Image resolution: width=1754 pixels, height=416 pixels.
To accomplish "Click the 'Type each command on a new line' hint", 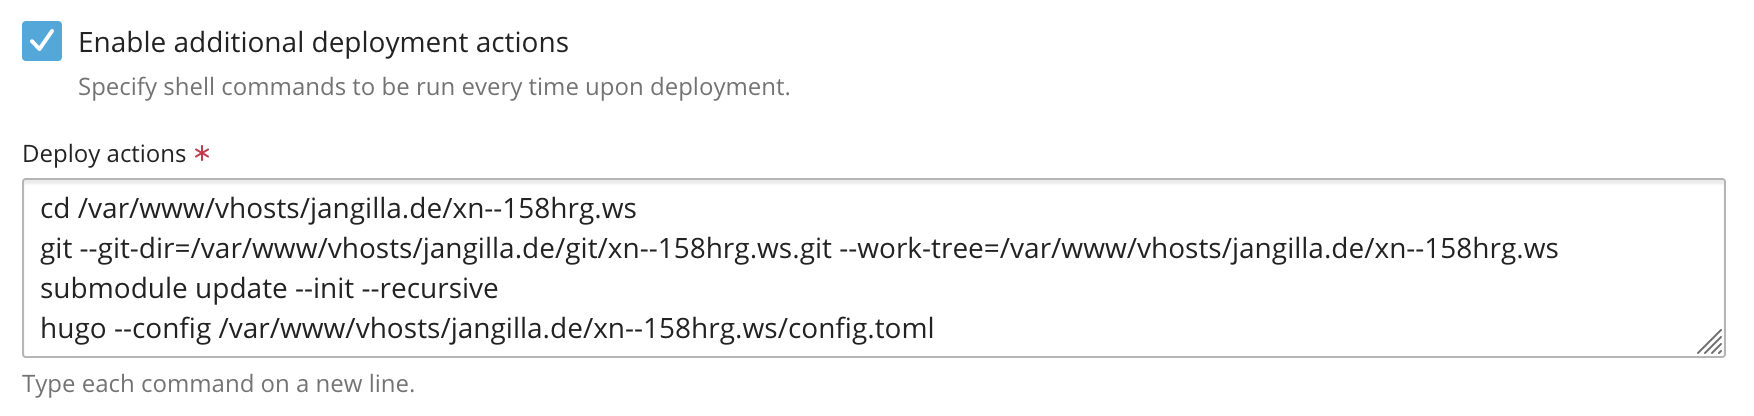I will point(218,384).
